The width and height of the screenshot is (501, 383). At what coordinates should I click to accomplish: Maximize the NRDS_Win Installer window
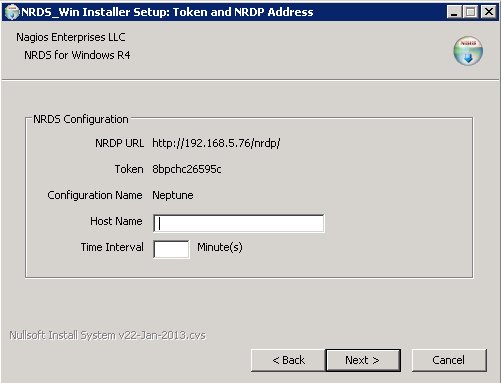(471, 12)
